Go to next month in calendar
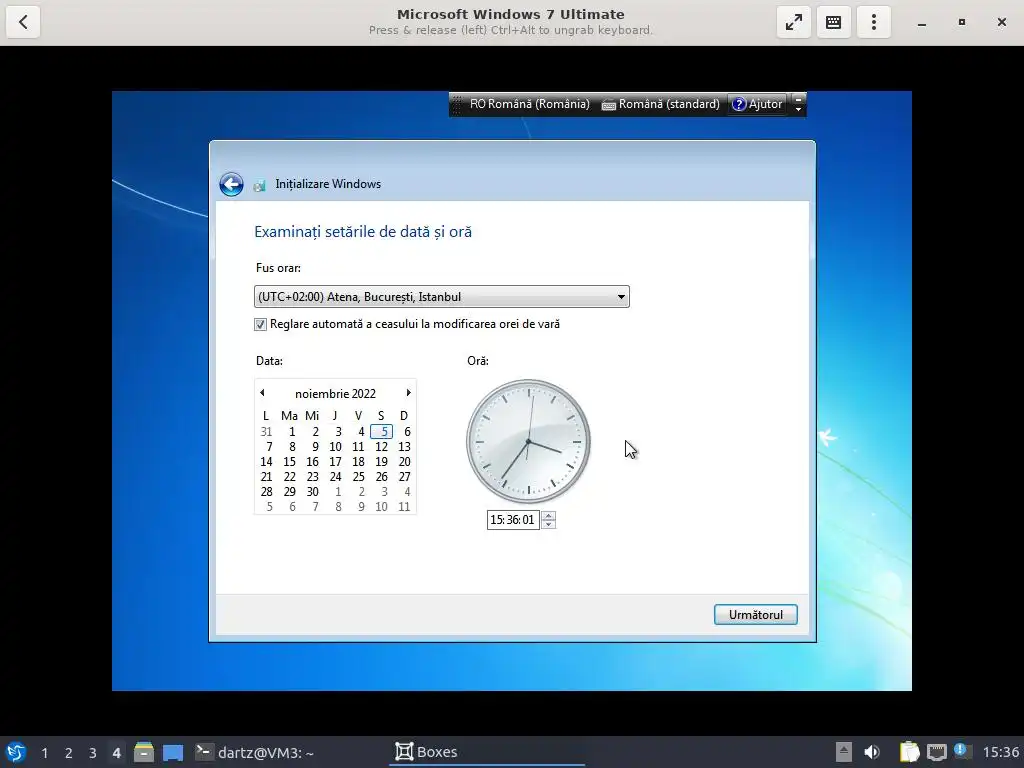 tap(408, 392)
